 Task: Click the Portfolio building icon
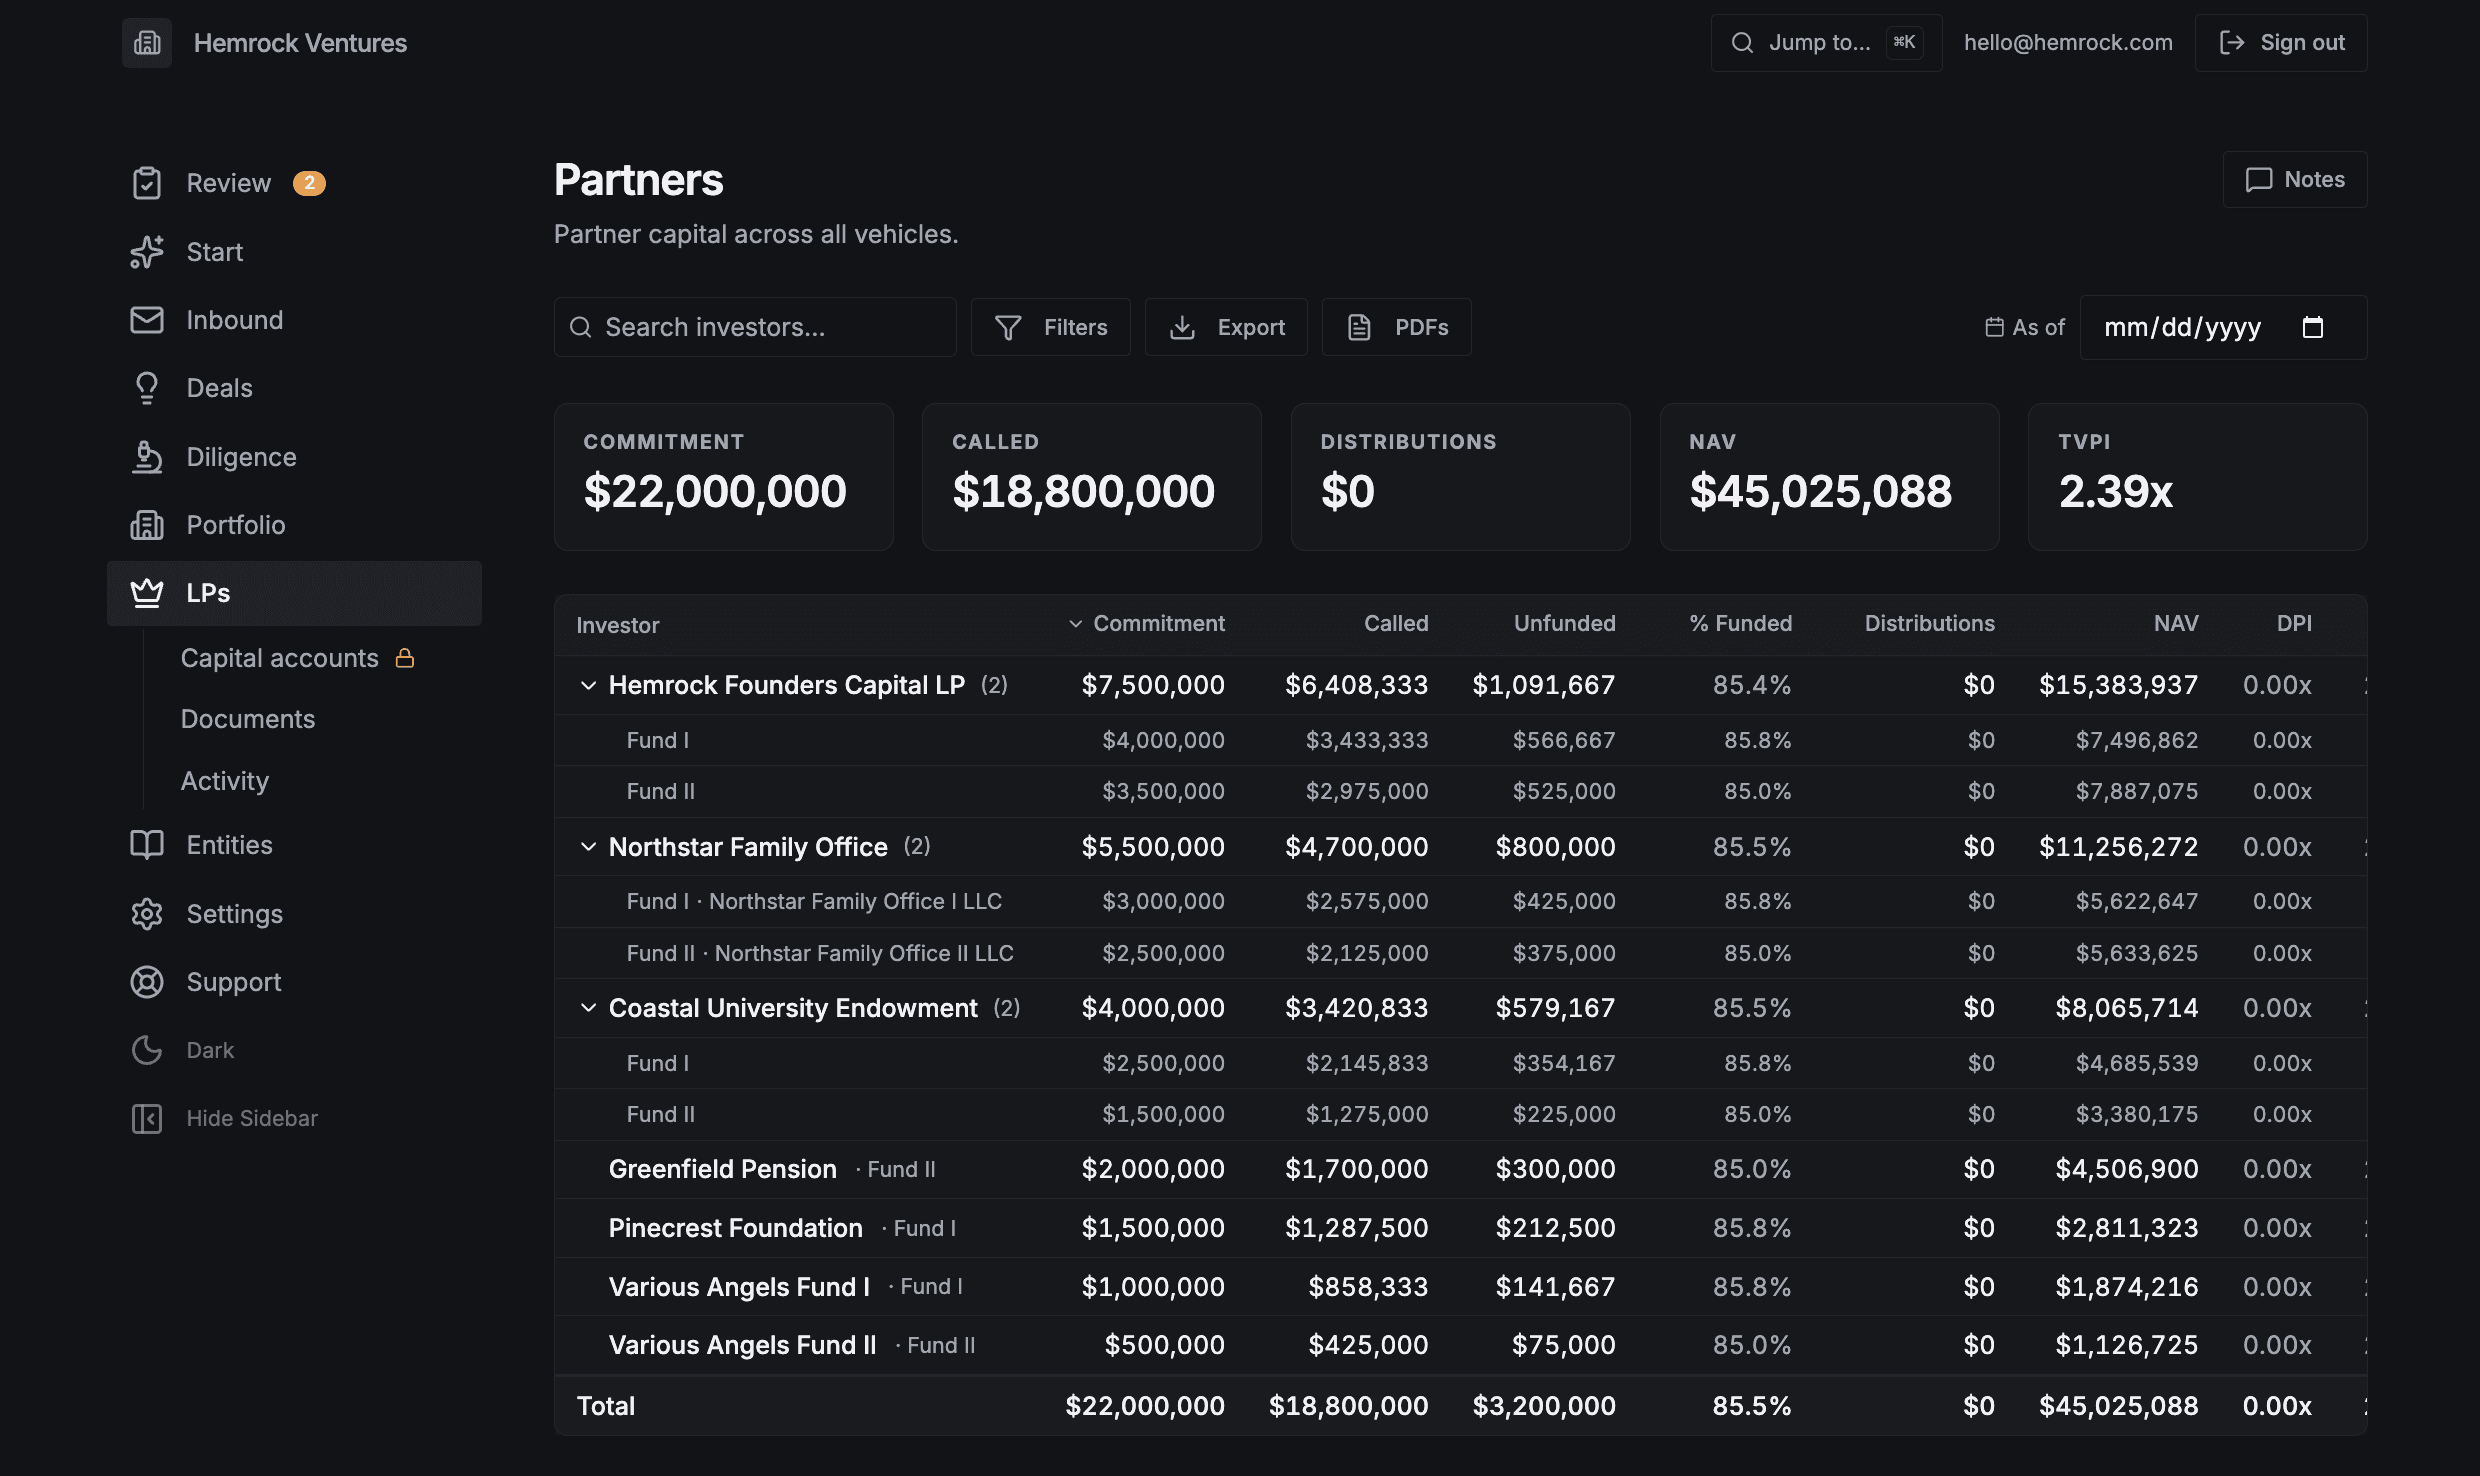147,525
